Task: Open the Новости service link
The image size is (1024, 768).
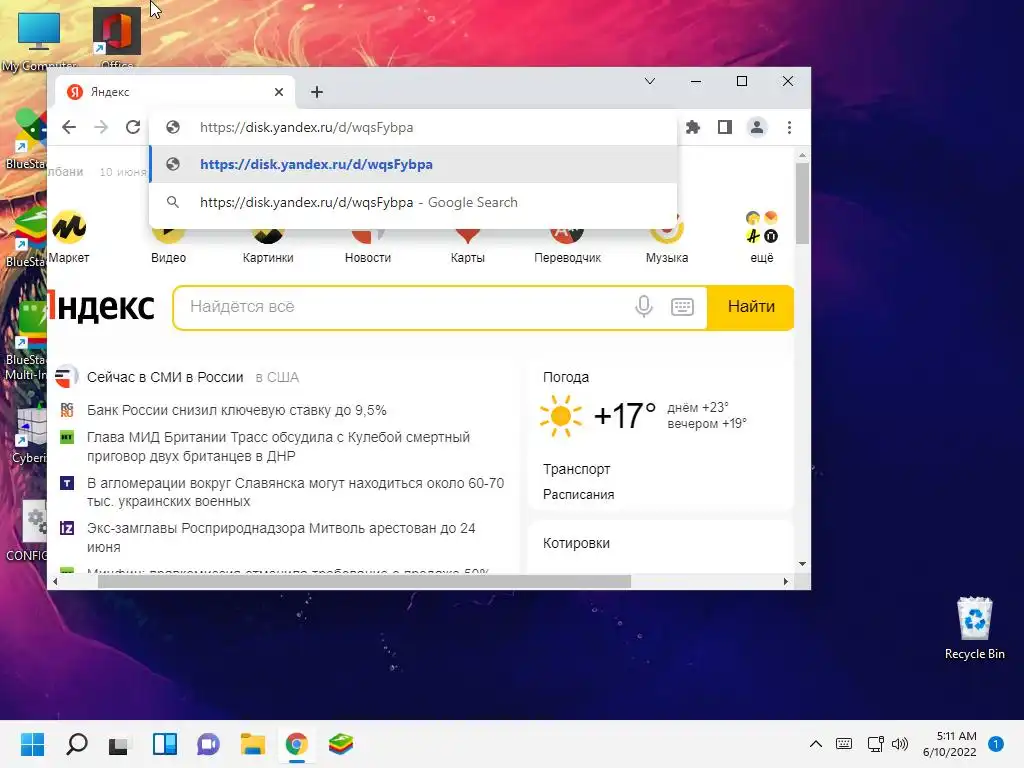Action: coord(368,257)
